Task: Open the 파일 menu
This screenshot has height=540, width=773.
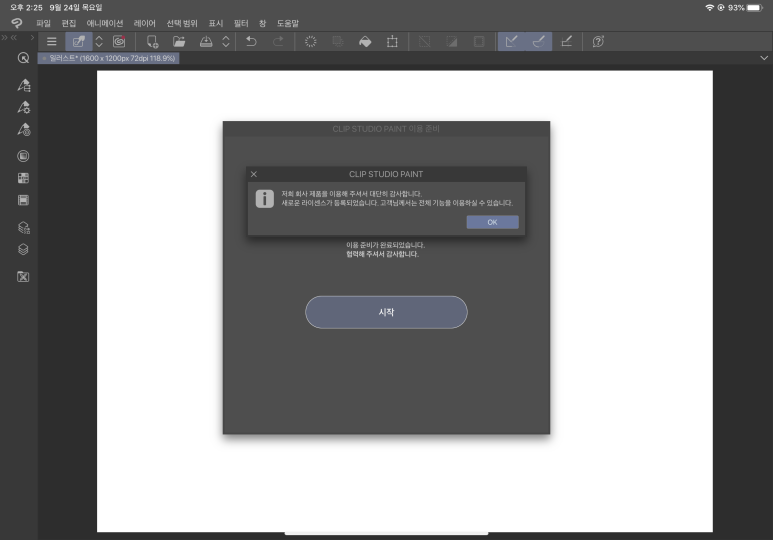Action: click(x=43, y=23)
